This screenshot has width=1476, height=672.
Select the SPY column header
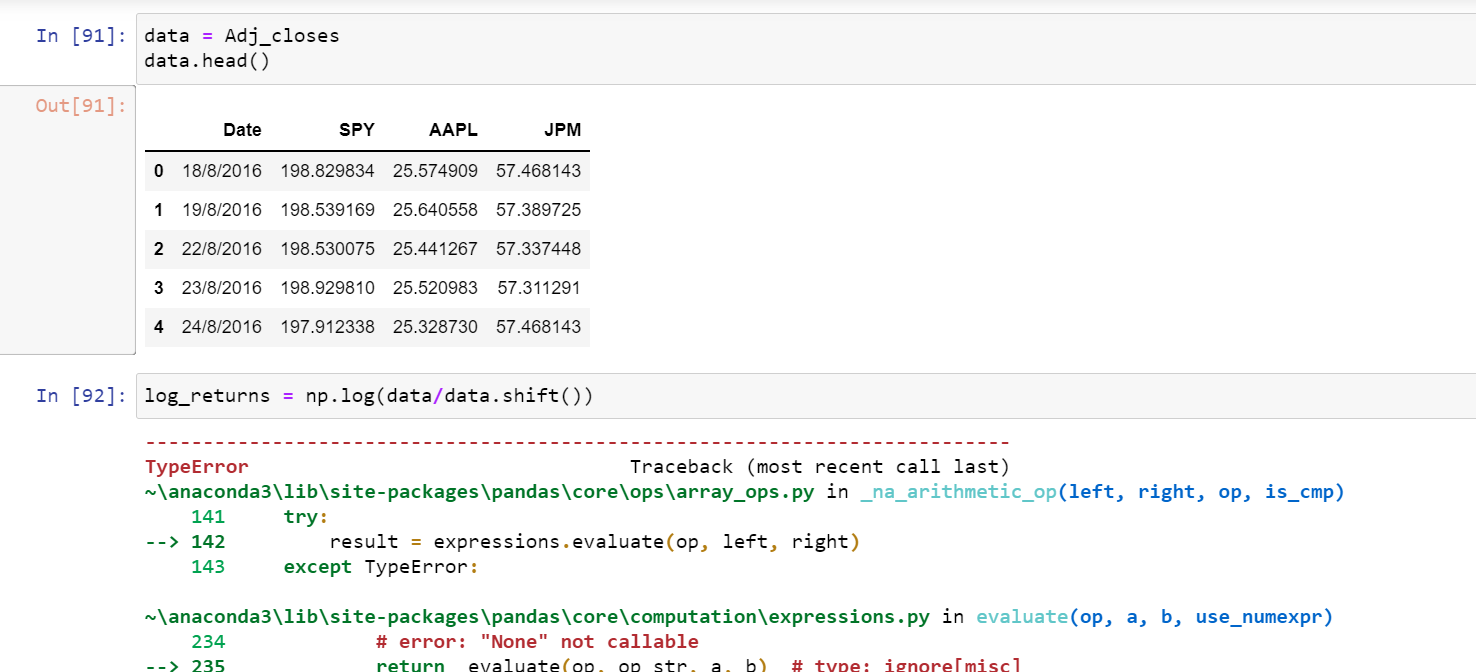[357, 130]
